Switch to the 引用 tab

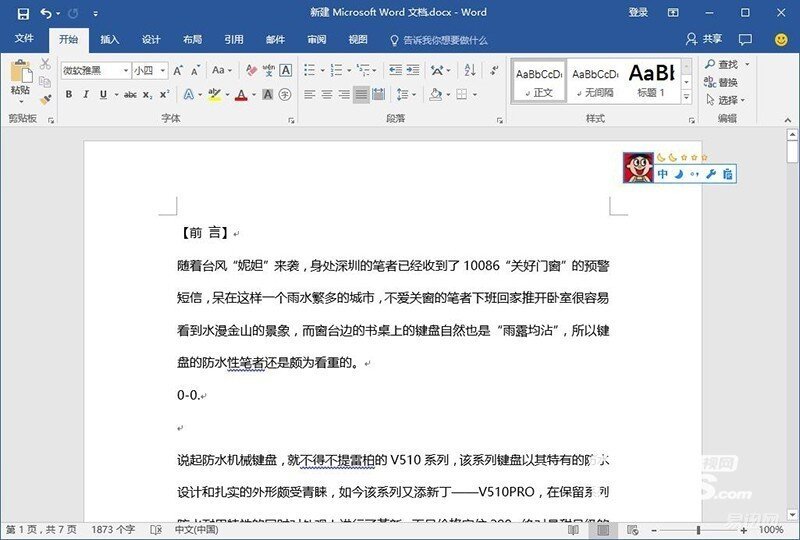(234, 39)
